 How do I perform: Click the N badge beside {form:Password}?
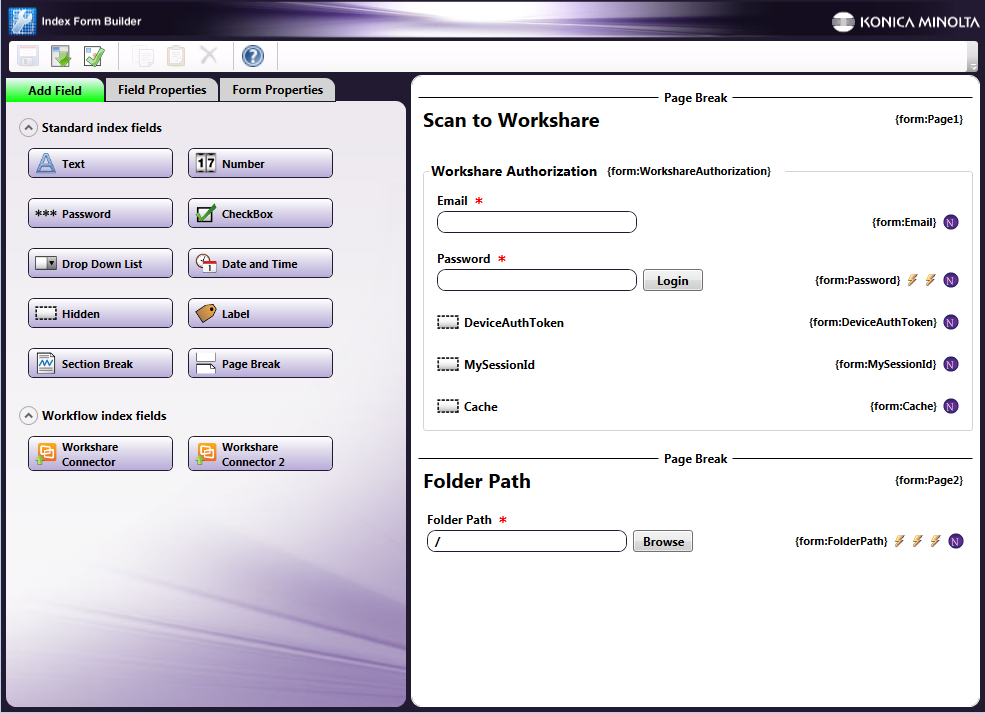[x=951, y=280]
